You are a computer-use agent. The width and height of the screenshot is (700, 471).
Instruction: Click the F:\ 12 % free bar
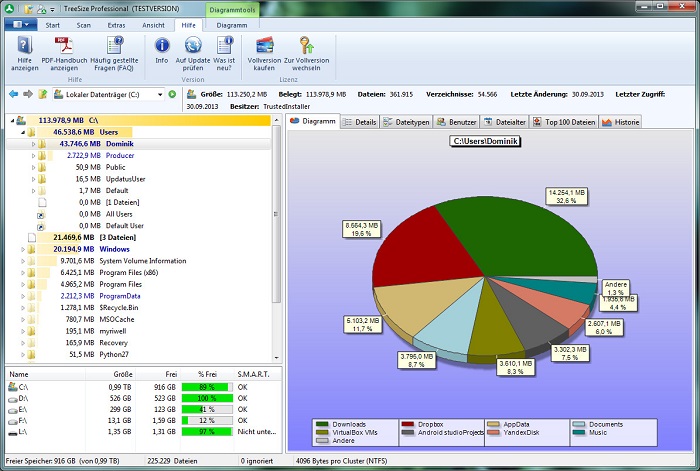(207, 421)
